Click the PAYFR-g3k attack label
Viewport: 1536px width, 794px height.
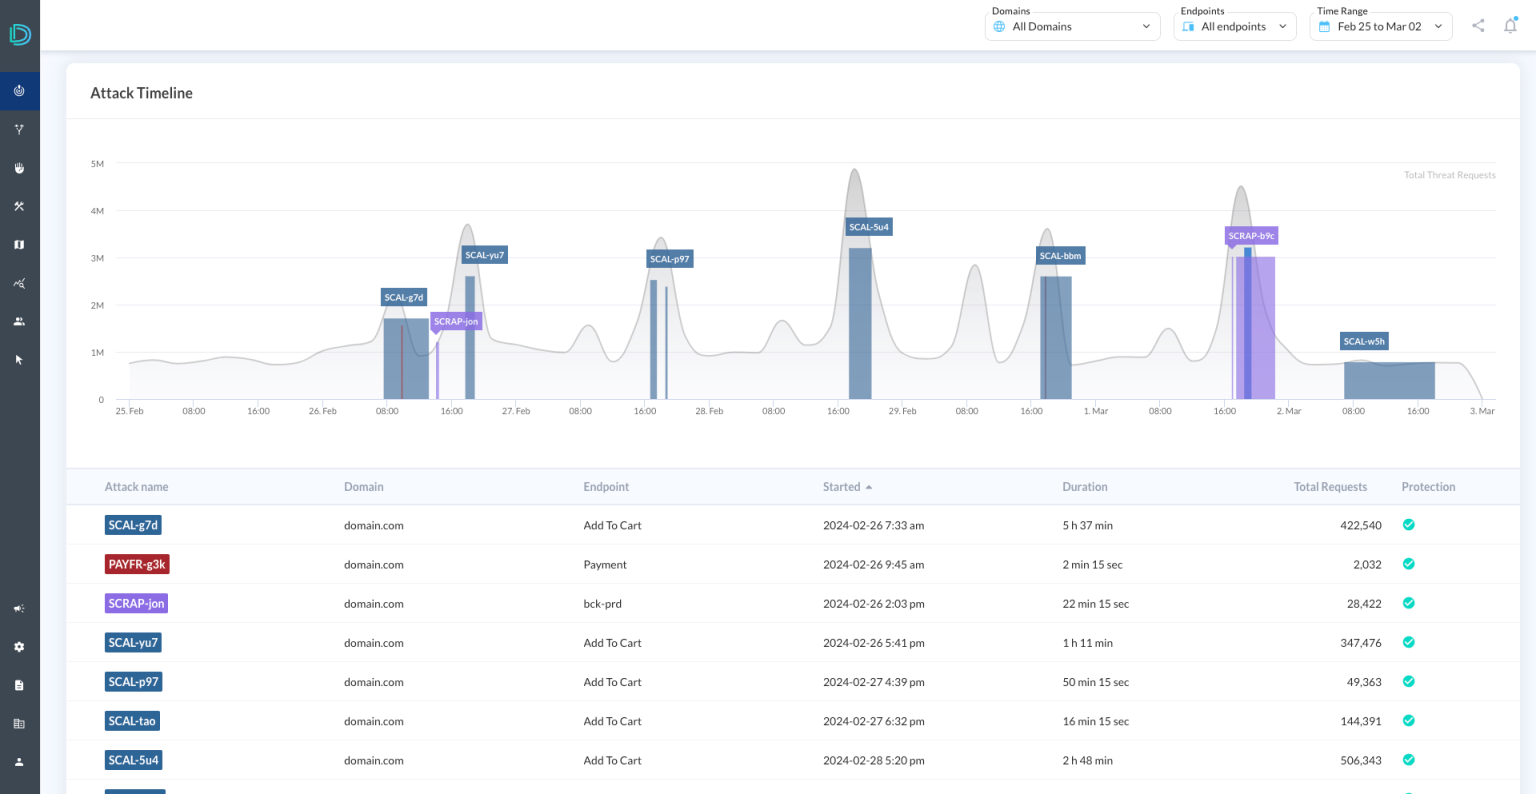[x=137, y=563]
